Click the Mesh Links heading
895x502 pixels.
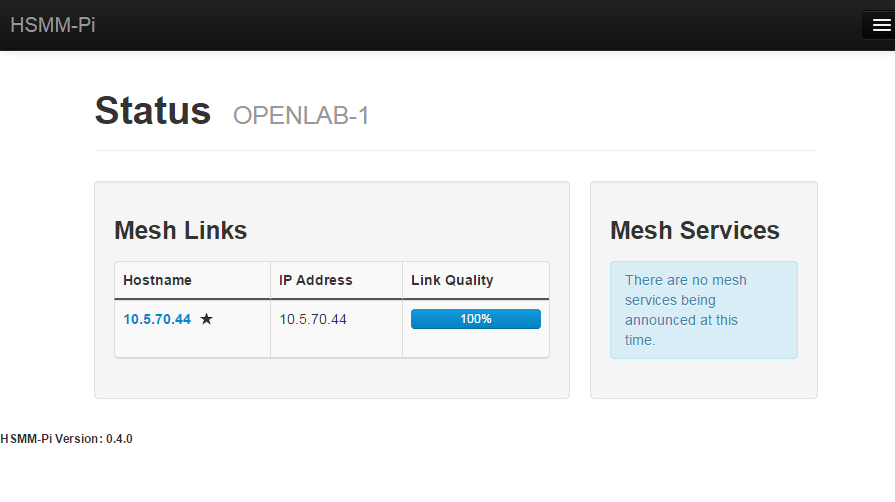[x=180, y=231]
